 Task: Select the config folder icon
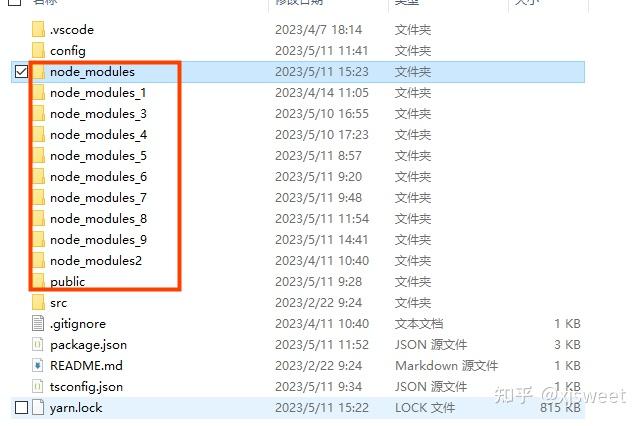click(38, 50)
